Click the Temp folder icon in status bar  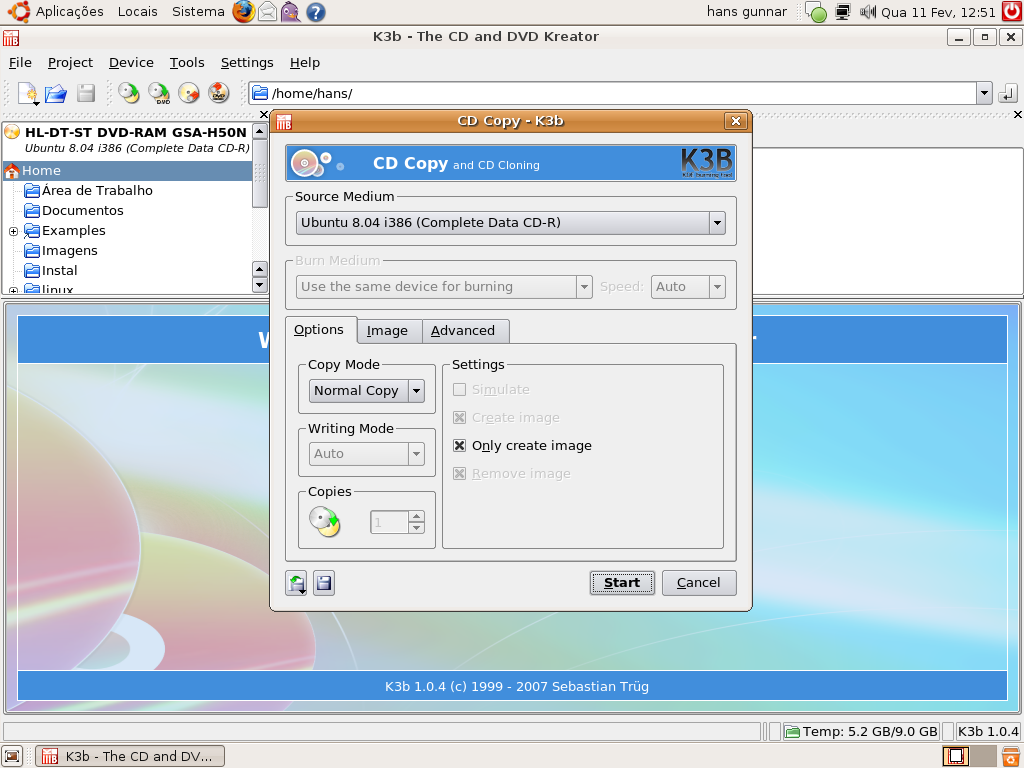pos(792,732)
